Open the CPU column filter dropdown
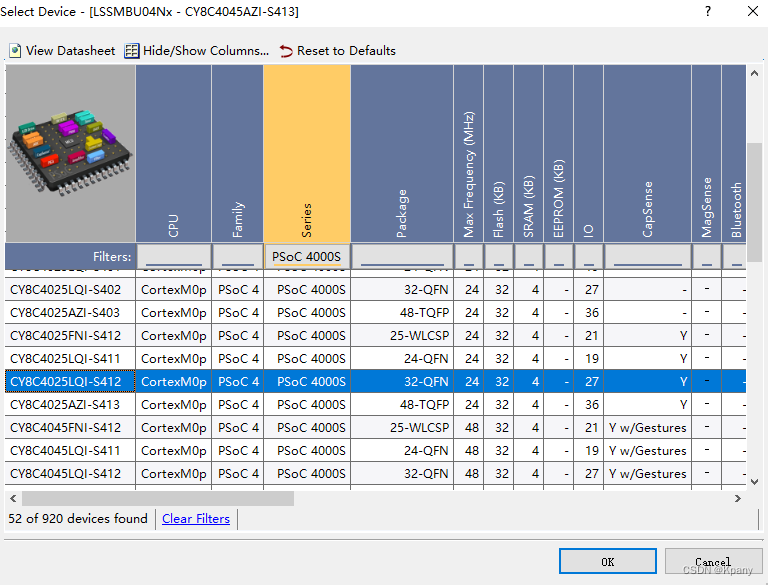The image size is (768, 585). click(173, 256)
